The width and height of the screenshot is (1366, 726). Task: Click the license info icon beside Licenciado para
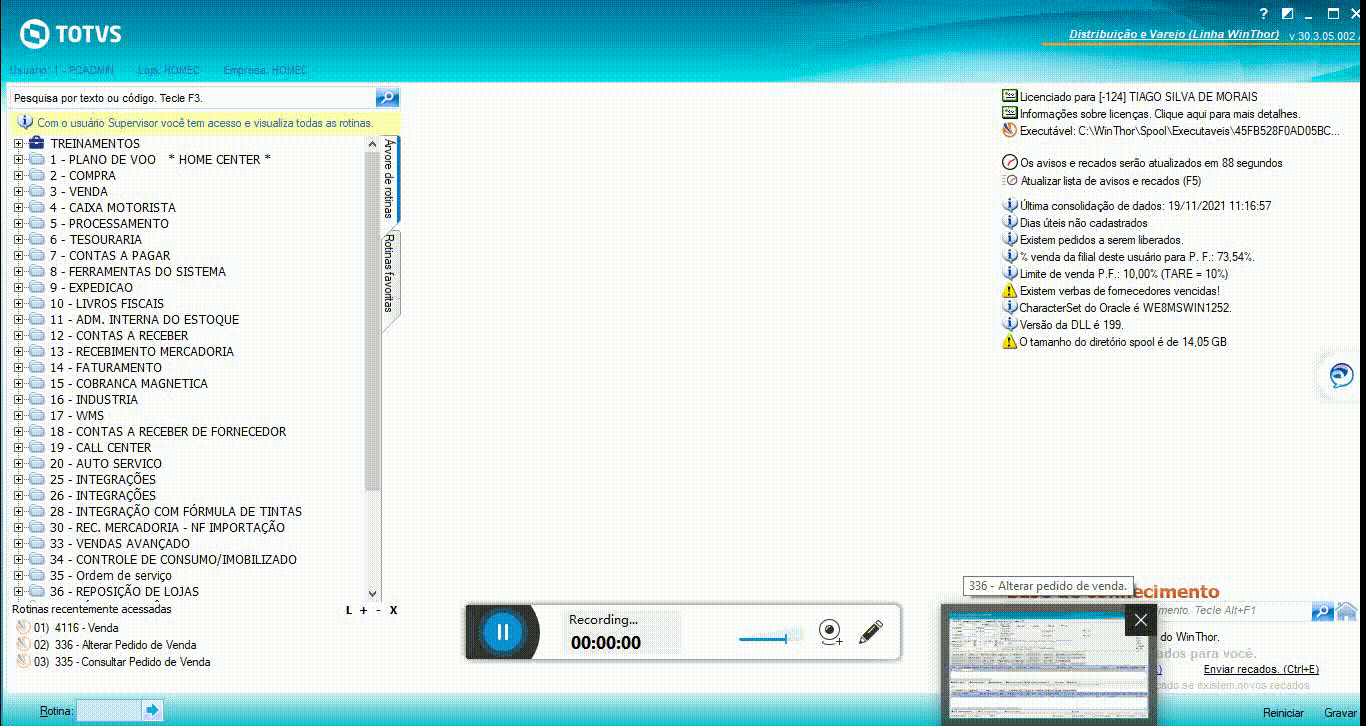[x=1009, y=97]
